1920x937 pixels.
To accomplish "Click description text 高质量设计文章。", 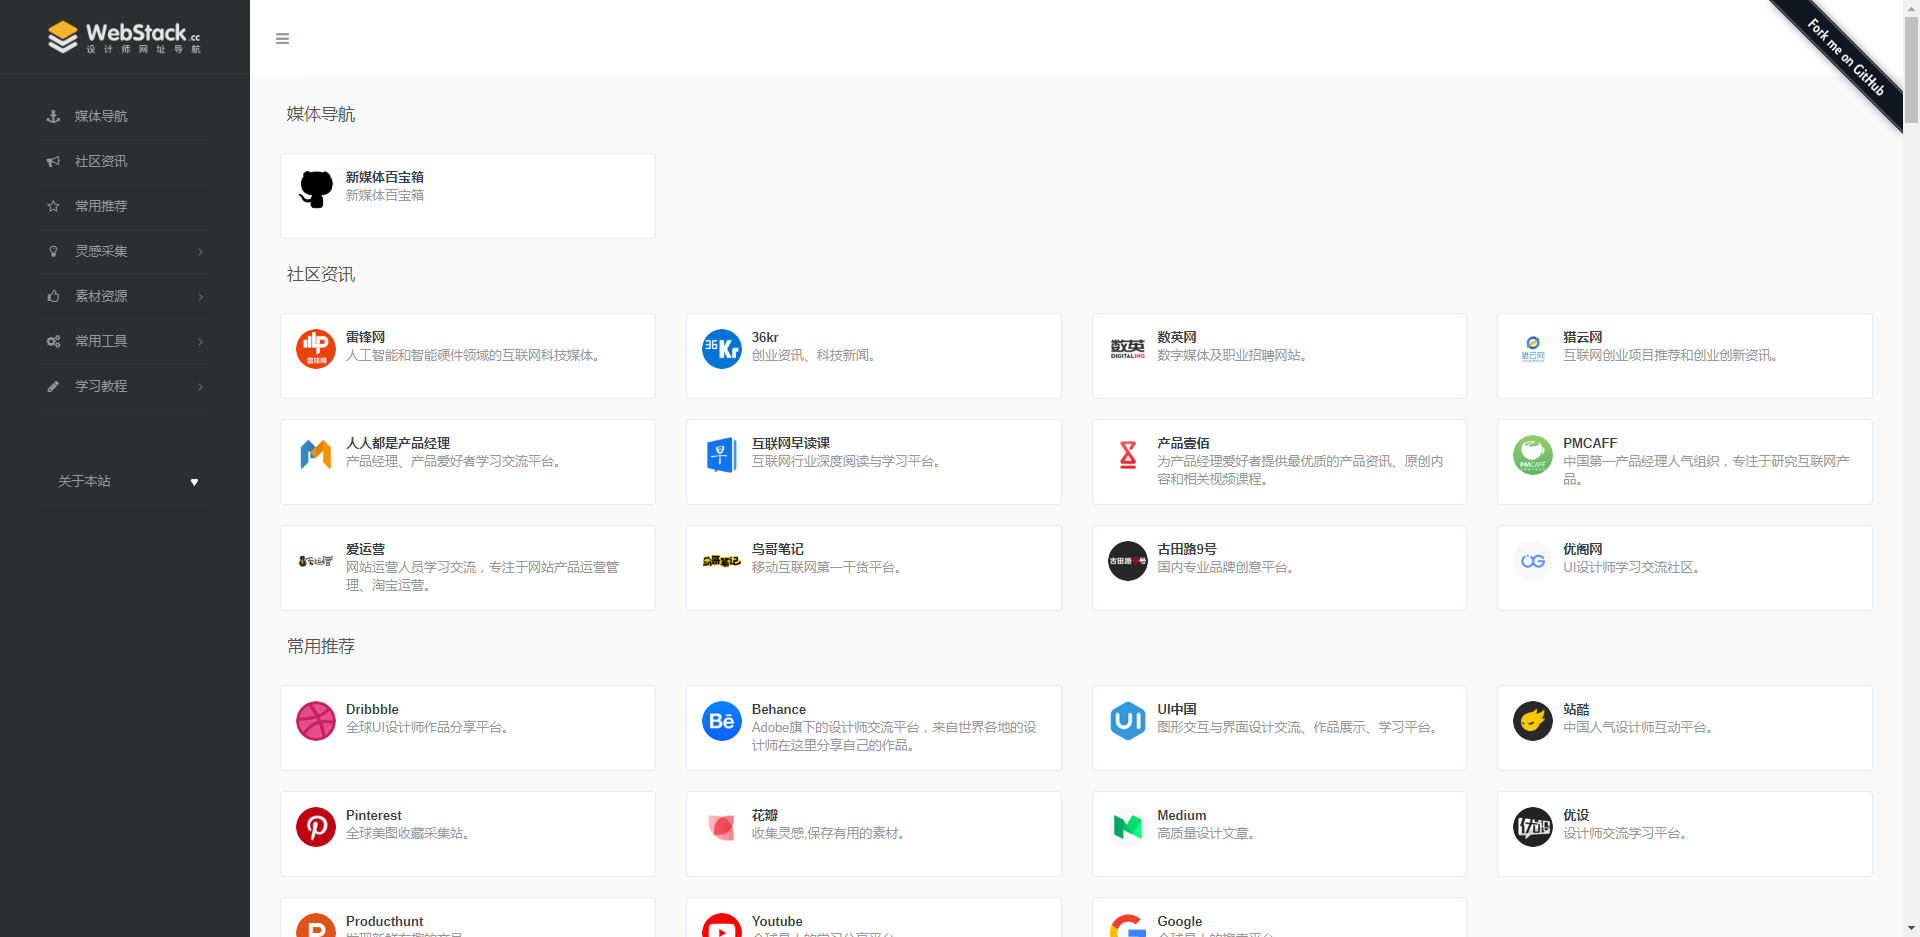I will (1208, 834).
